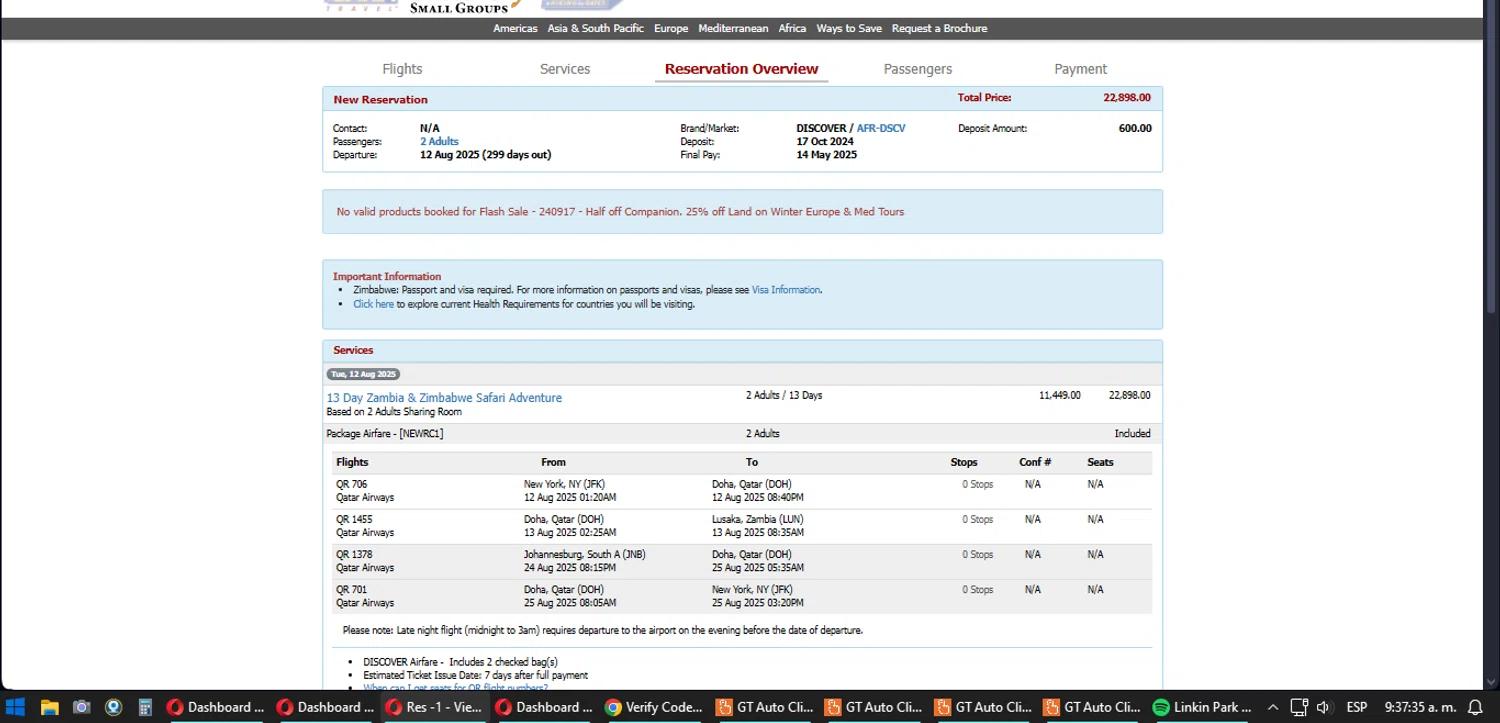The image size is (1500, 723).
Task: Click the Total Price value 22,898.00
Action: click(x=1127, y=98)
